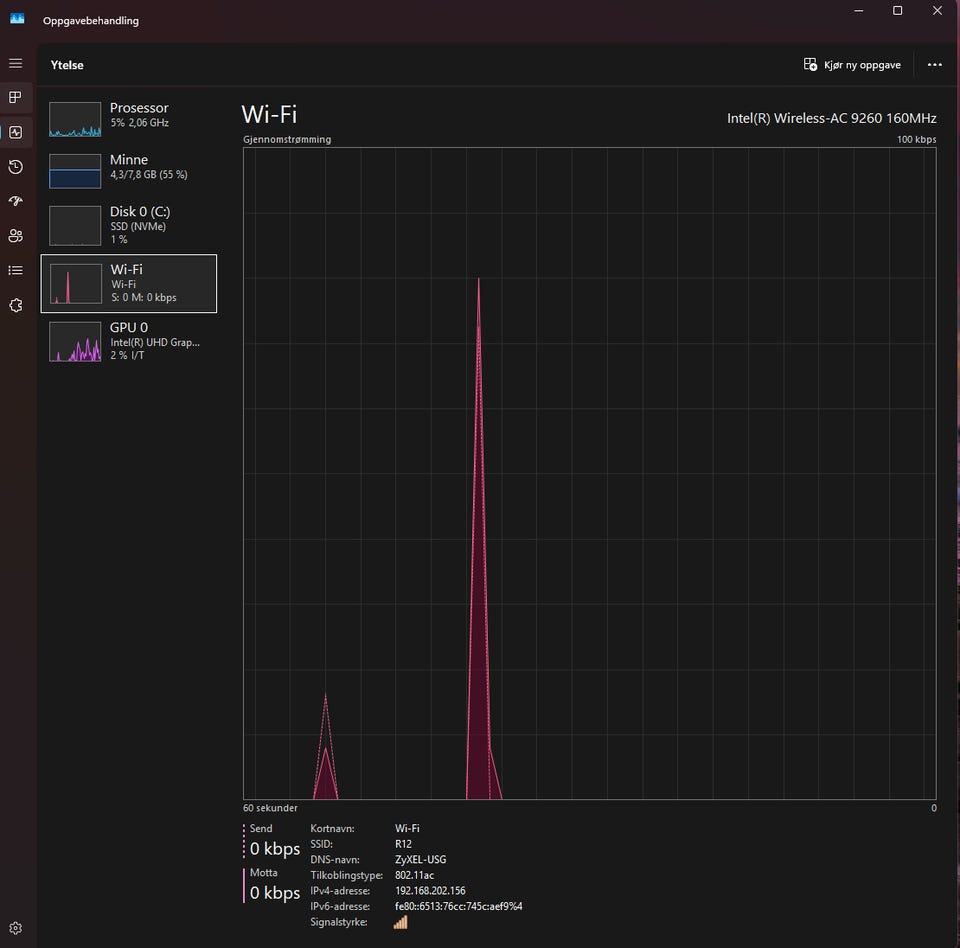Viewport: 960px width, 948px height.
Task: Open the Startup apps page icon
Action: (x=16, y=201)
